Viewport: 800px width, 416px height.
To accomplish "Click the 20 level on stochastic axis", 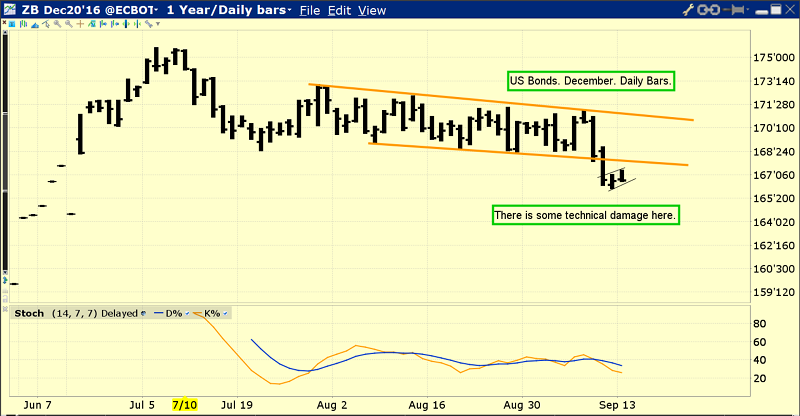I will (760, 378).
